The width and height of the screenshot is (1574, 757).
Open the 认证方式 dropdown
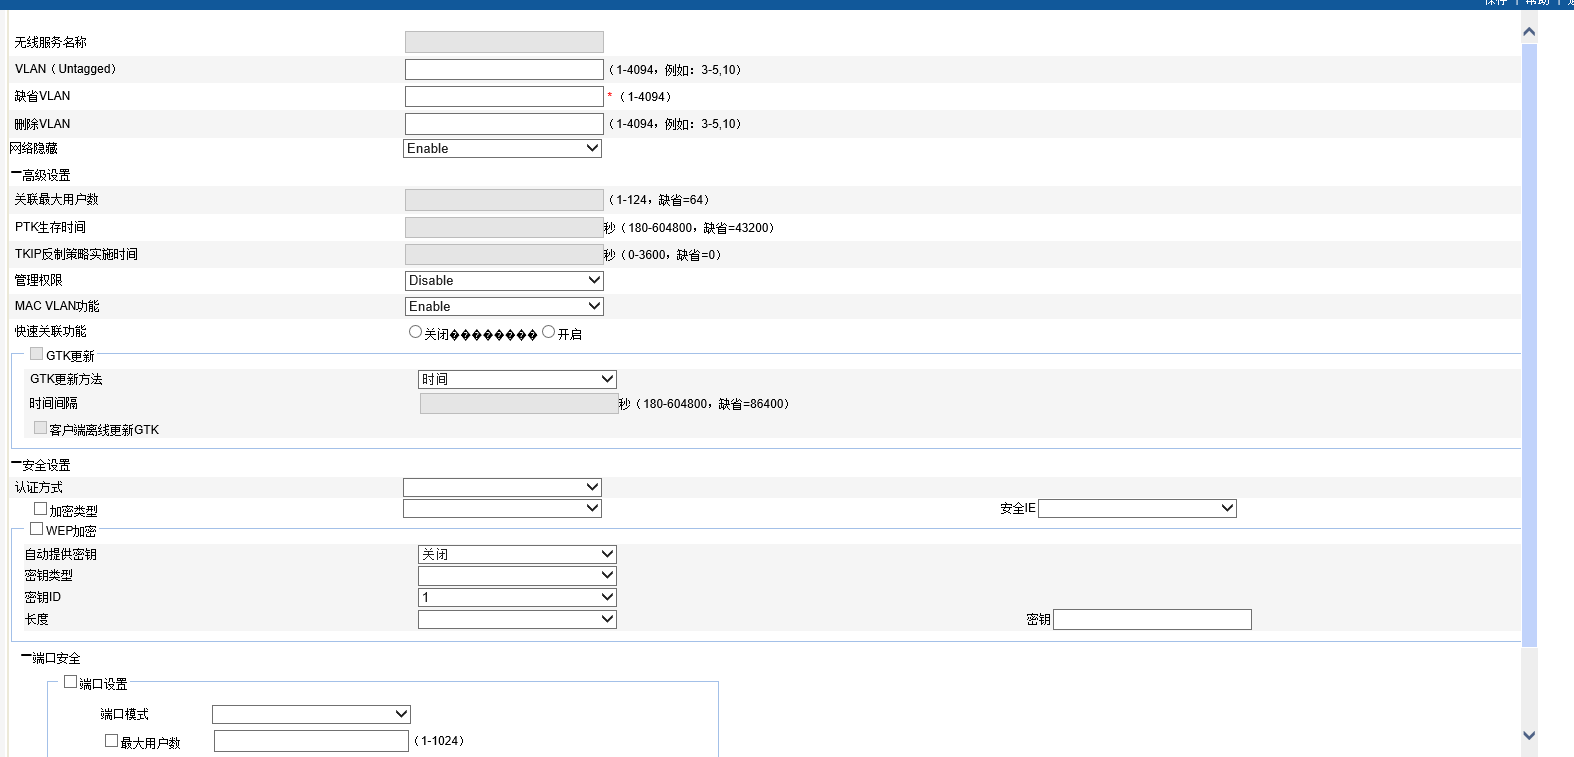click(502, 487)
